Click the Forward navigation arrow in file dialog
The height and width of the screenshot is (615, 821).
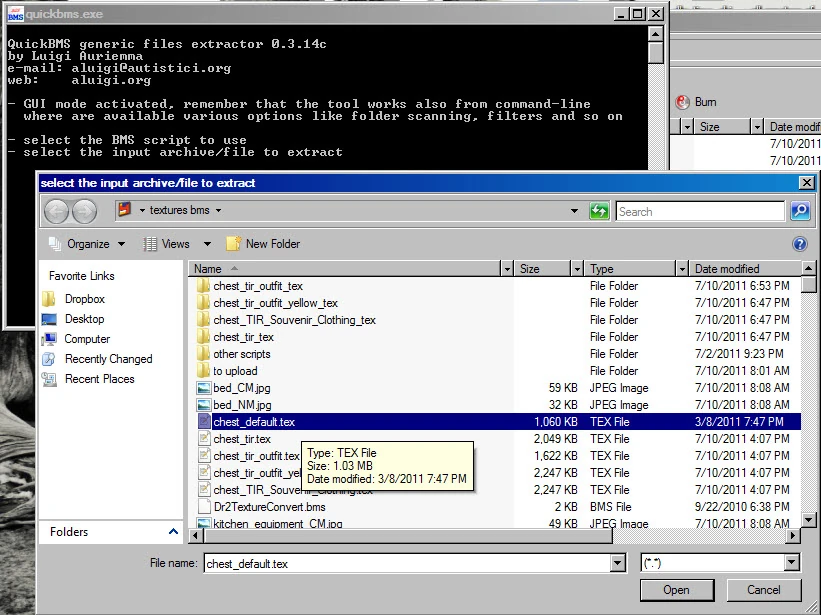tap(84, 211)
